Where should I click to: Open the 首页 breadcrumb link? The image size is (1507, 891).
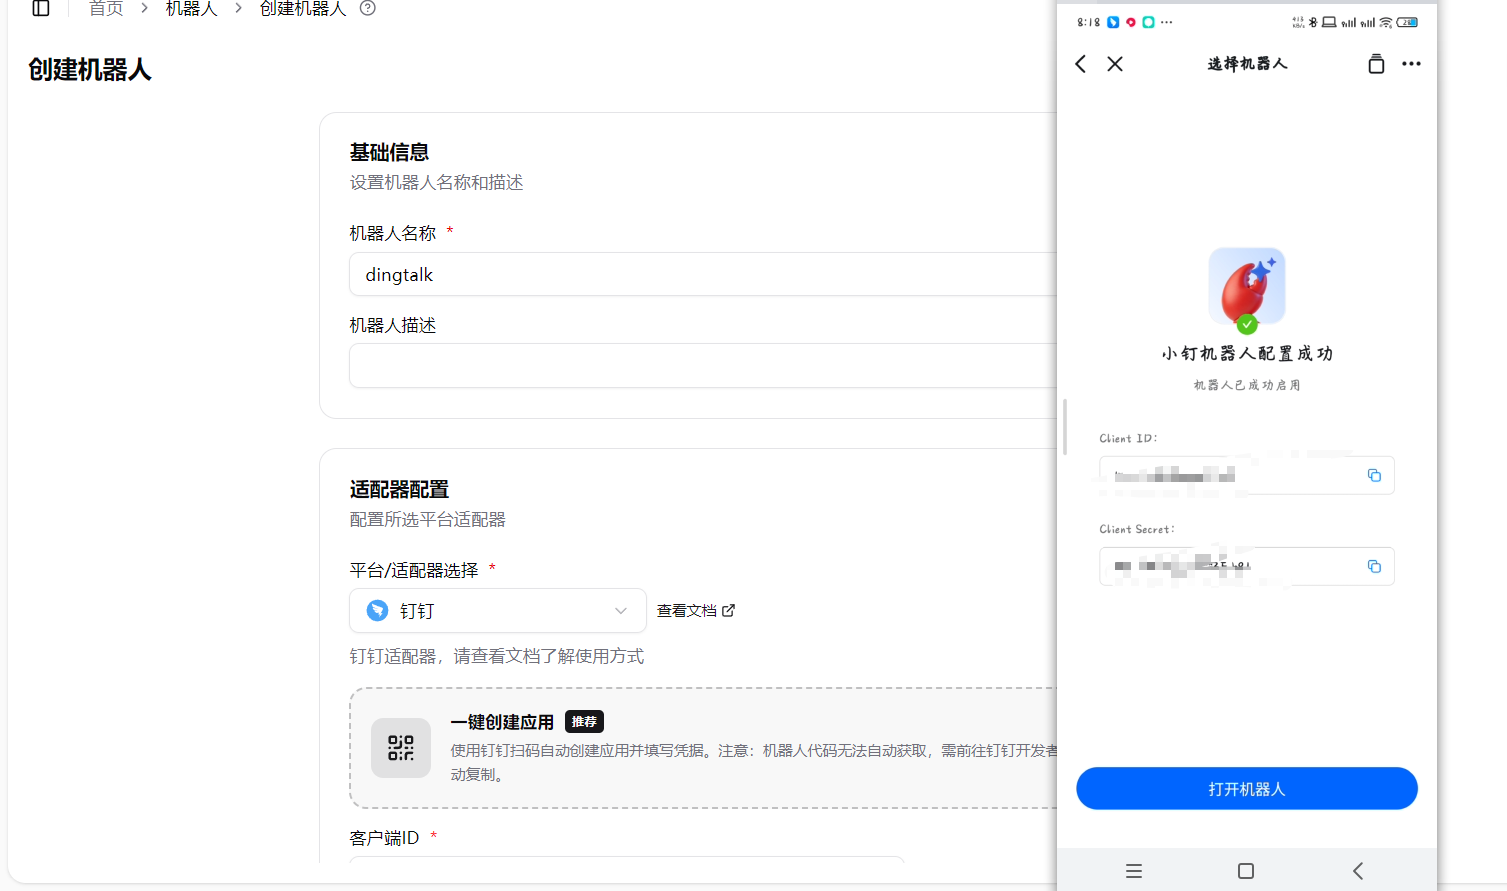pos(106,9)
